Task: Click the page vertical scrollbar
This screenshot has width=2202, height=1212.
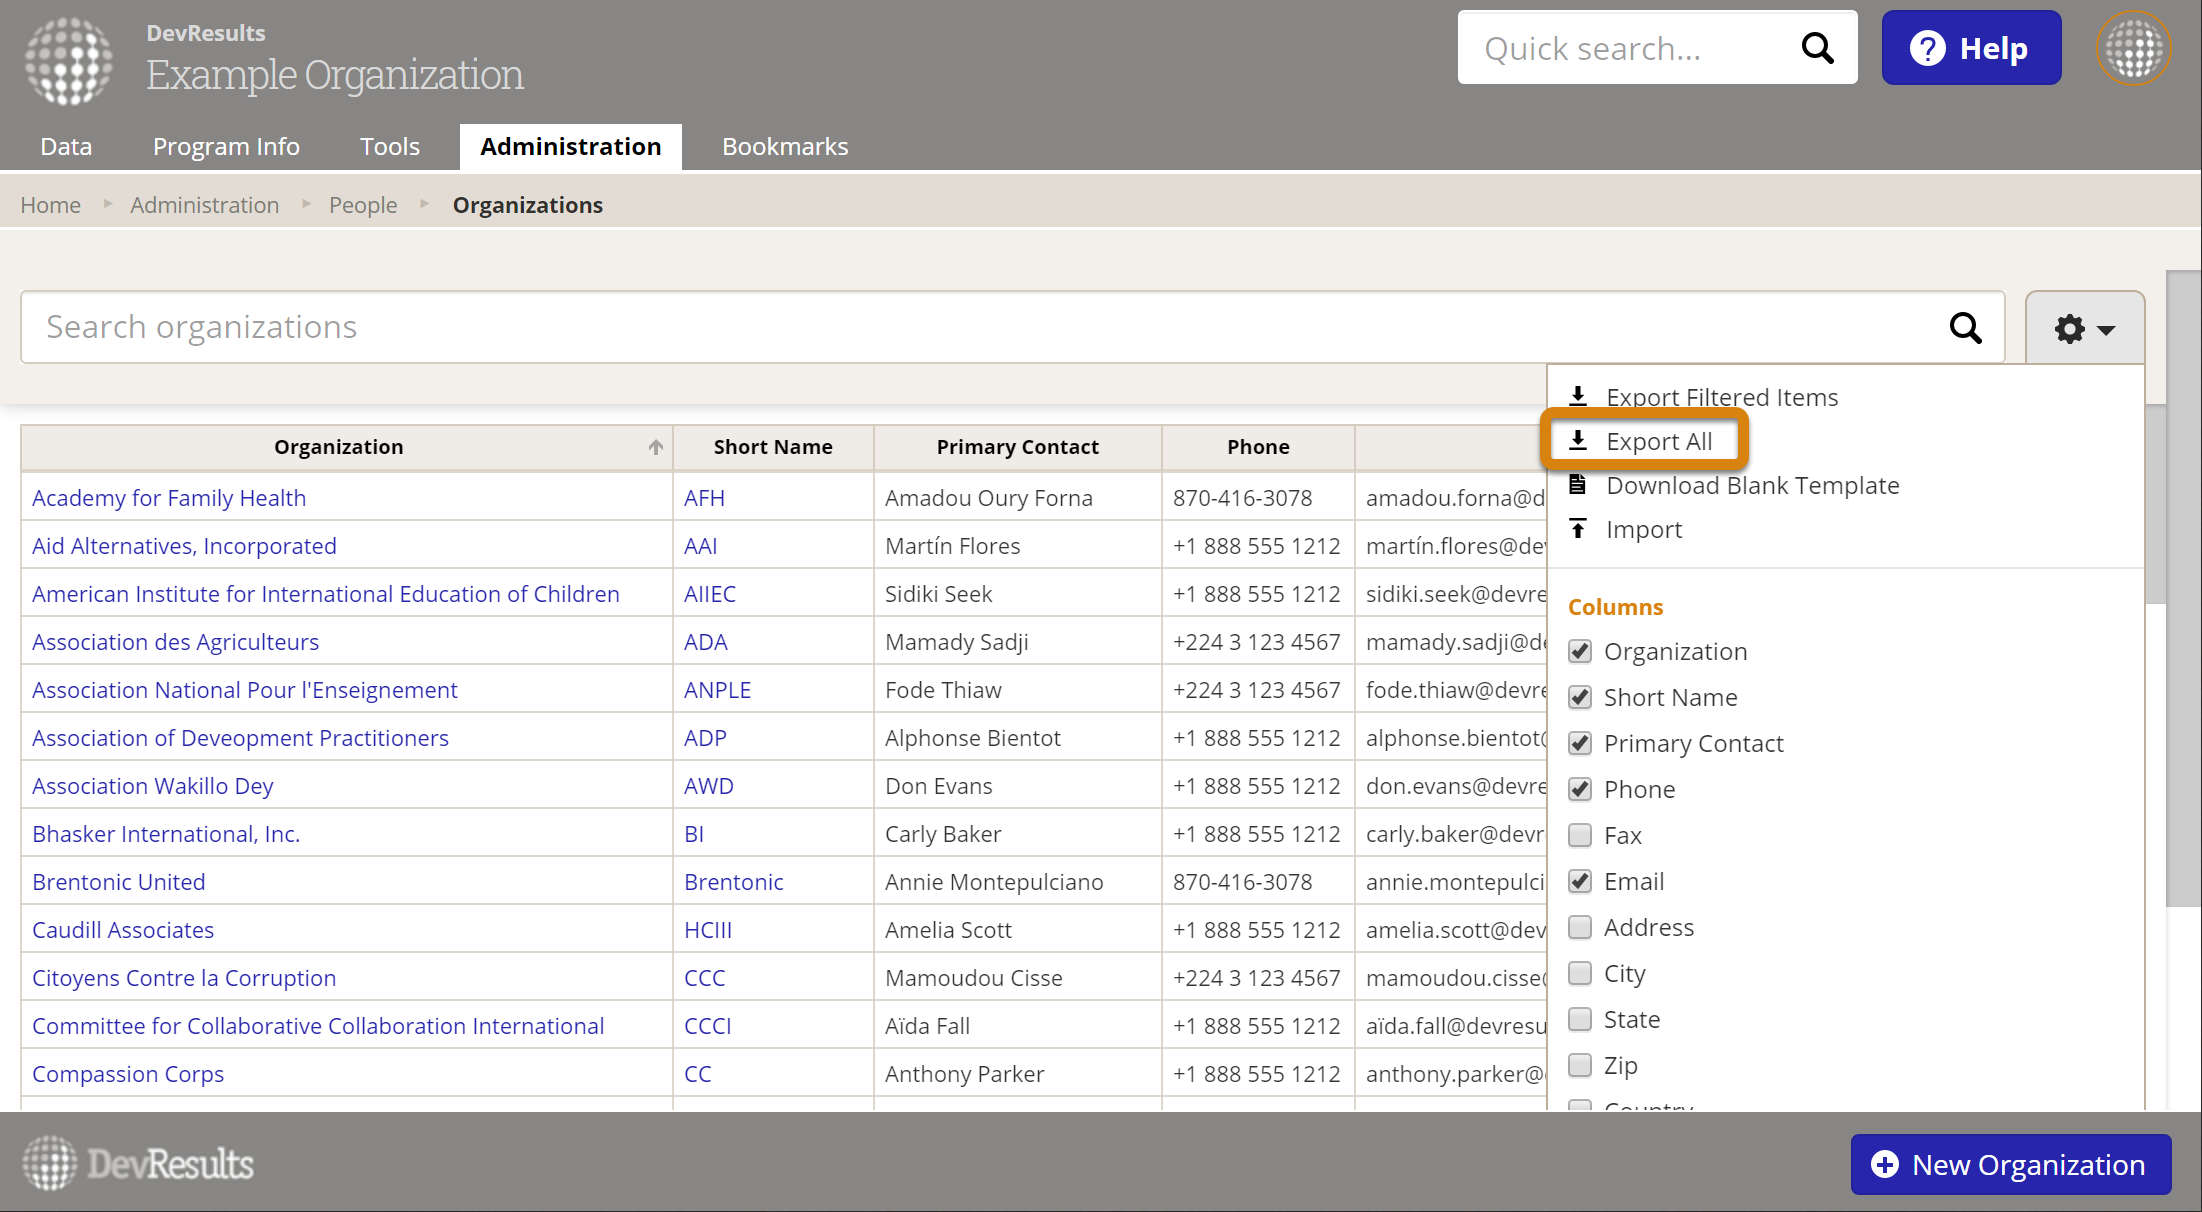Action: 2183,590
